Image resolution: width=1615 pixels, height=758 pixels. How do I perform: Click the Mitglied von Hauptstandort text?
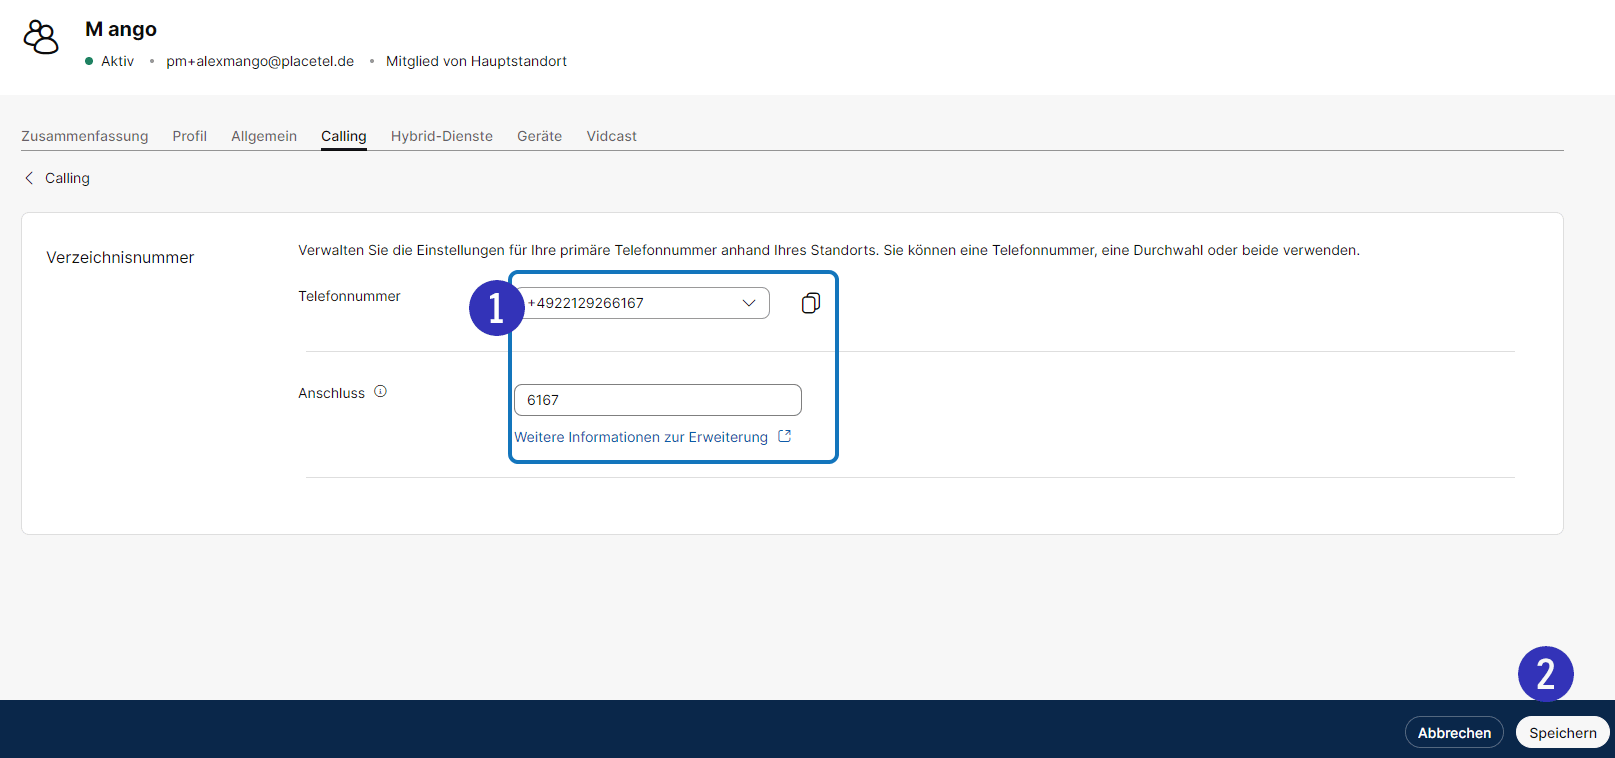(x=476, y=61)
